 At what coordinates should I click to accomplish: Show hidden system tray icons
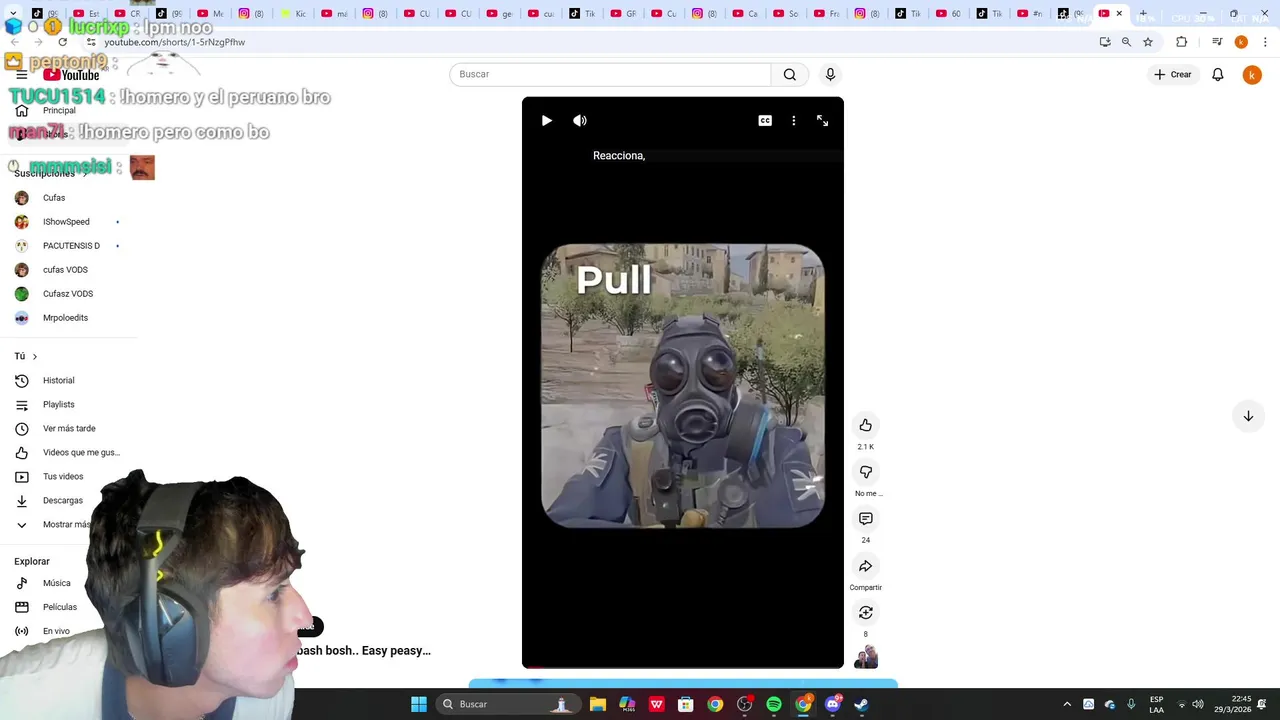[x=1067, y=704]
